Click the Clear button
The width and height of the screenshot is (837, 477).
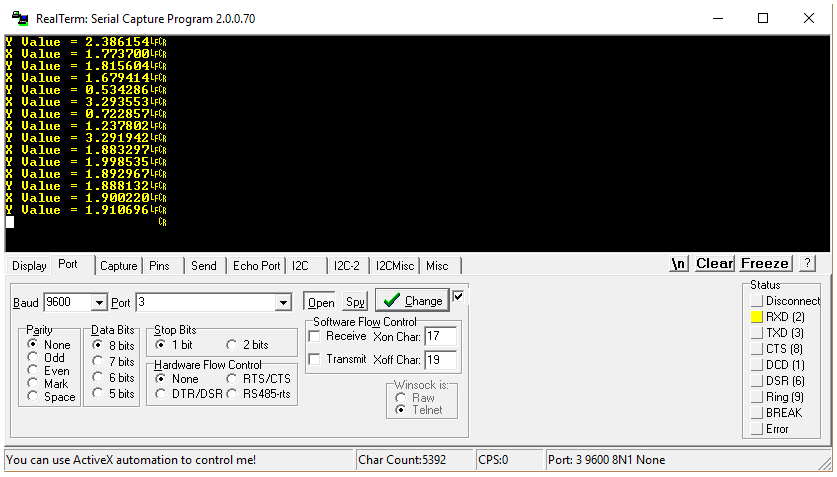(714, 264)
